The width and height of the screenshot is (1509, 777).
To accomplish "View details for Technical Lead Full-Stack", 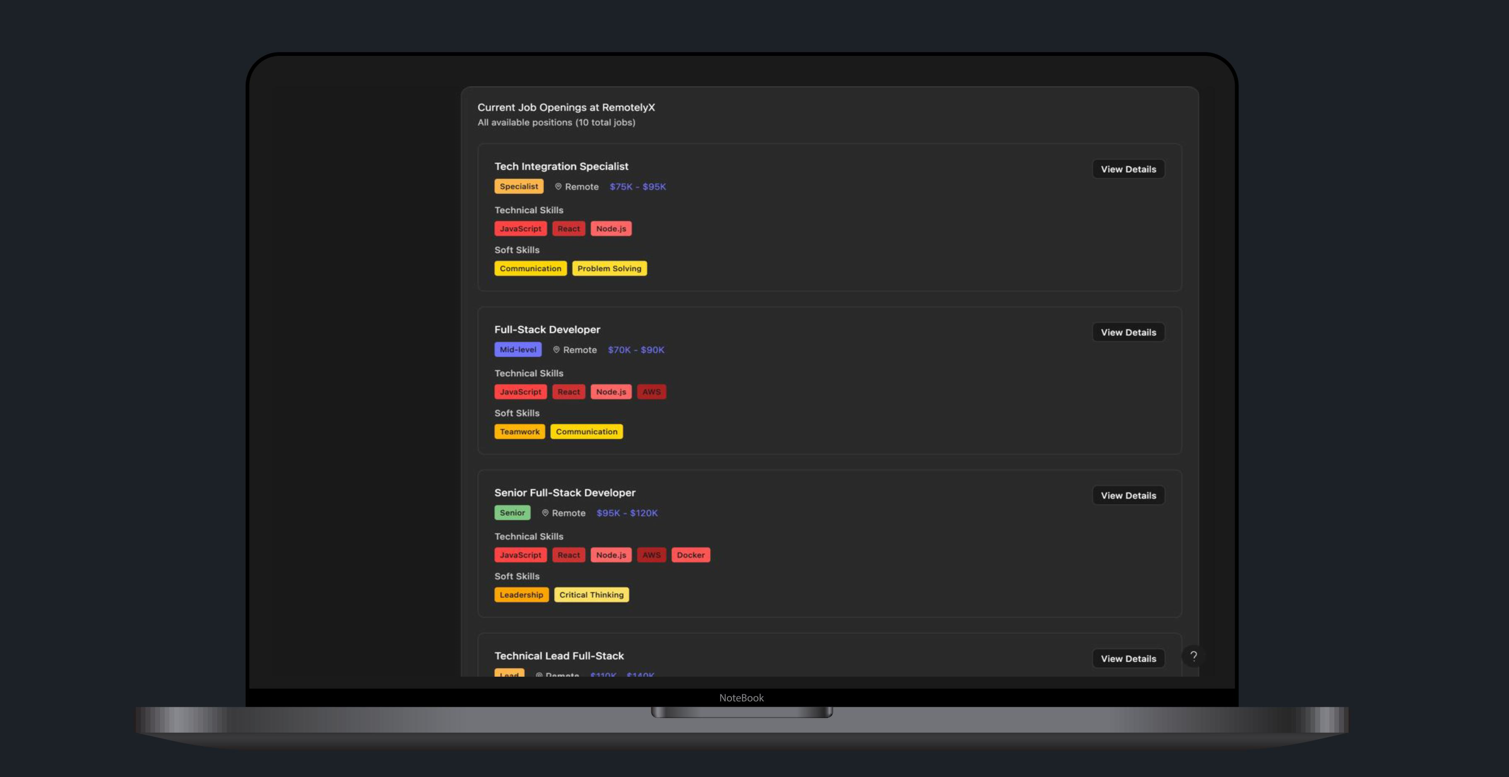I will 1128,658.
